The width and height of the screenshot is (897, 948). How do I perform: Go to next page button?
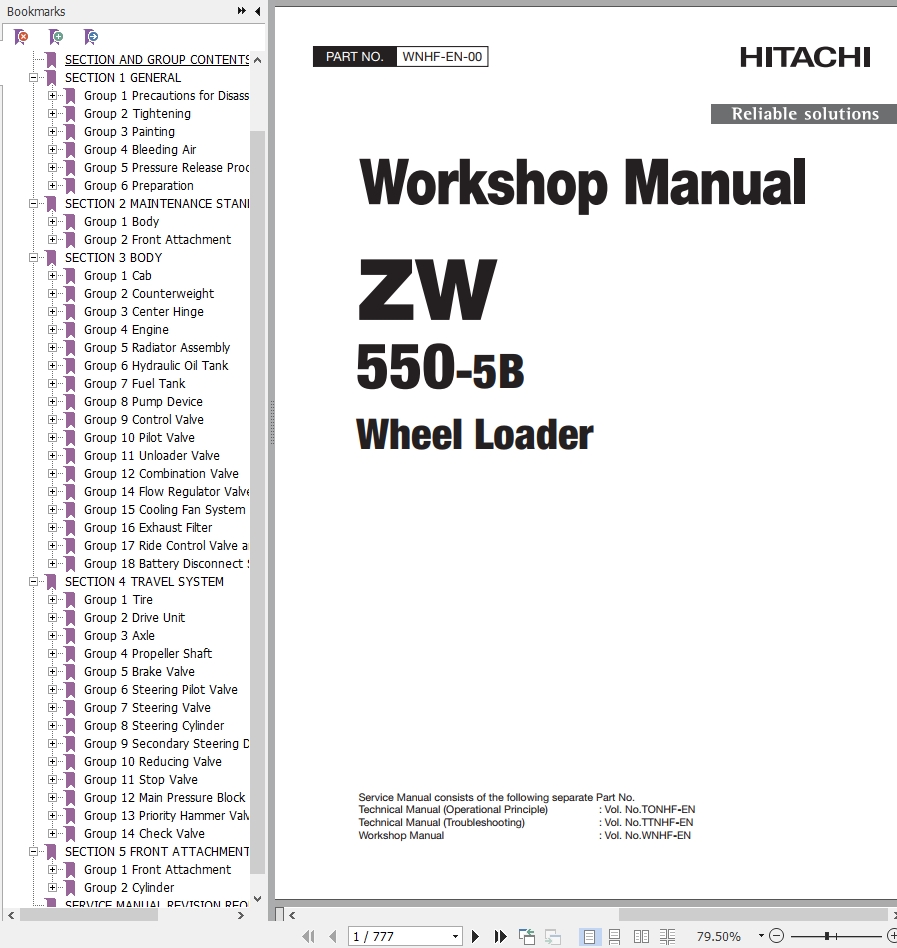[475, 937]
